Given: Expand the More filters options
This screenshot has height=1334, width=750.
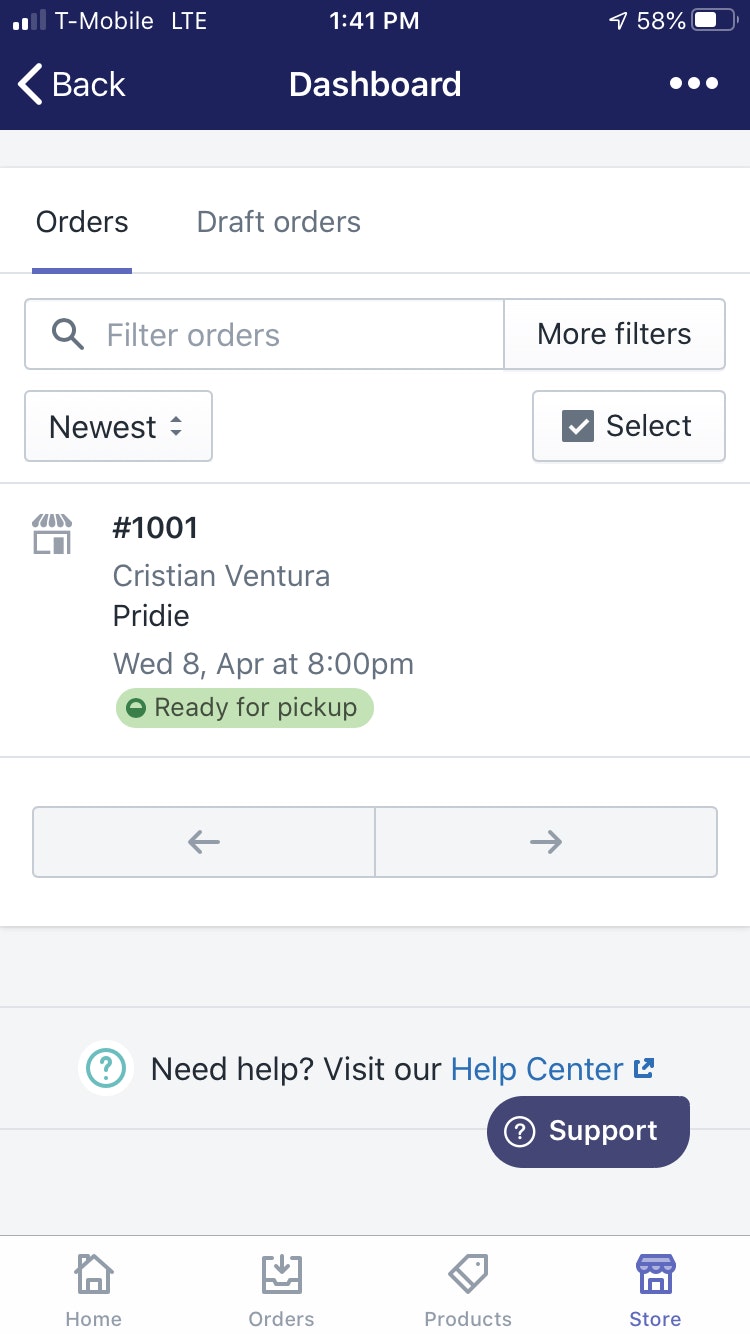Looking at the screenshot, I should tap(614, 334).
